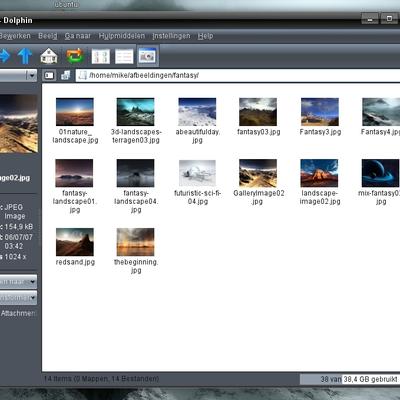The image size is (400, 400).
Task: Reload the folder with refresh icon
Action: pyautogui.click(x=75, y=56)
